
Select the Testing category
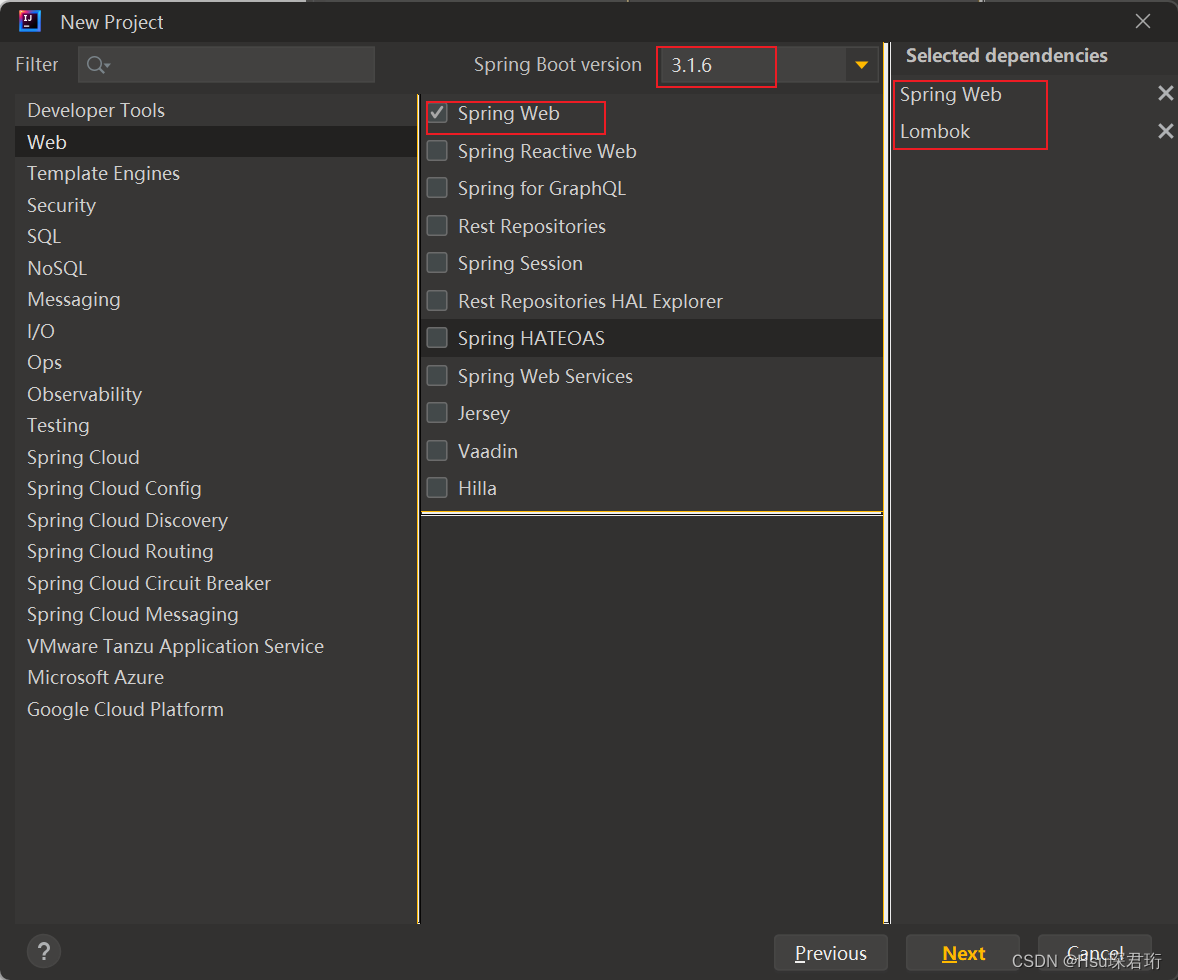point(216,426)
